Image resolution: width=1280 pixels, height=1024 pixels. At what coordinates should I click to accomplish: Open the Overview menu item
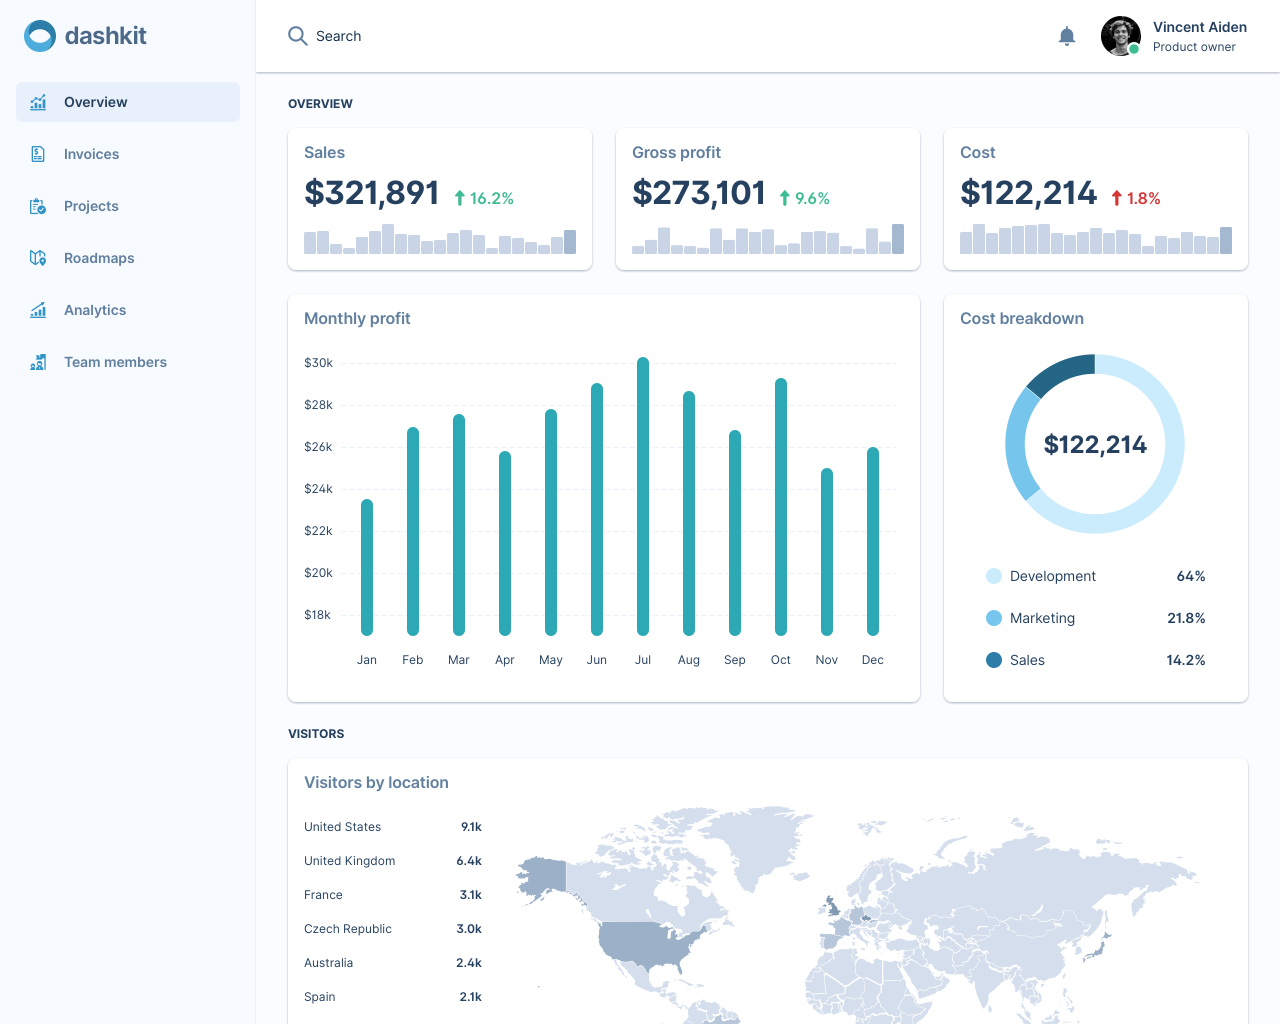(128, 102)
